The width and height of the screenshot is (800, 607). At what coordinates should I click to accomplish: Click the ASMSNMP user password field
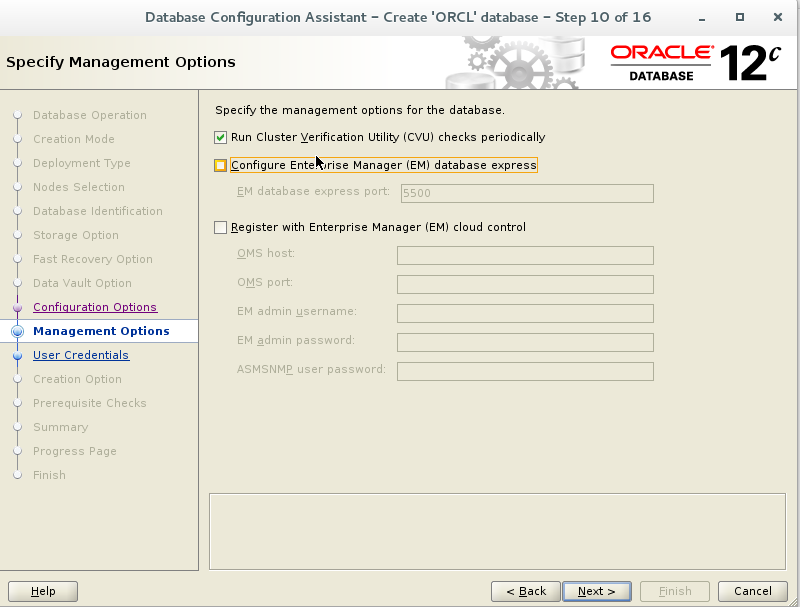coord(526,371)
